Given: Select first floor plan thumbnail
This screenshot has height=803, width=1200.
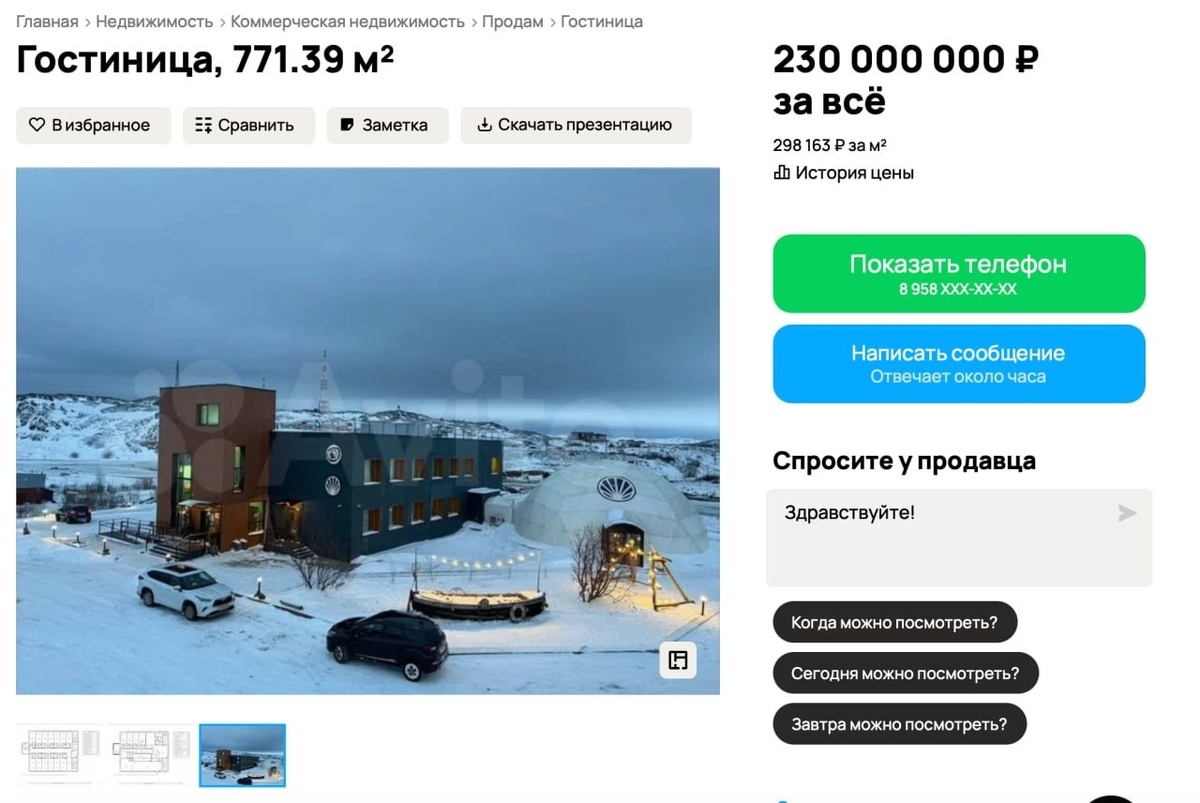Looking at the screenshot, I should pos(59,755).
